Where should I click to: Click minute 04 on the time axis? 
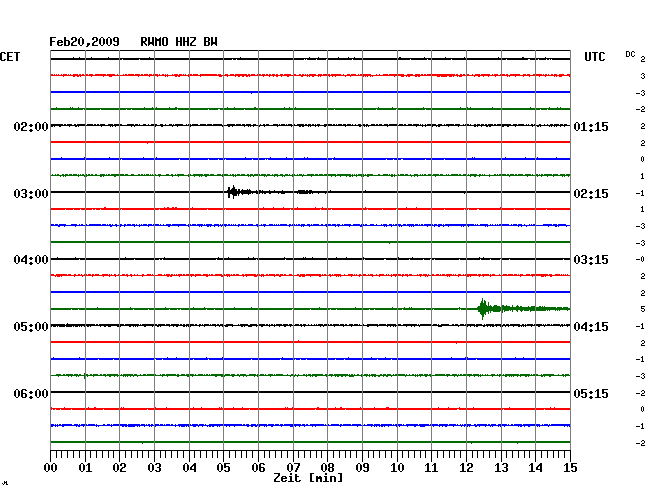tap(189, 467)
